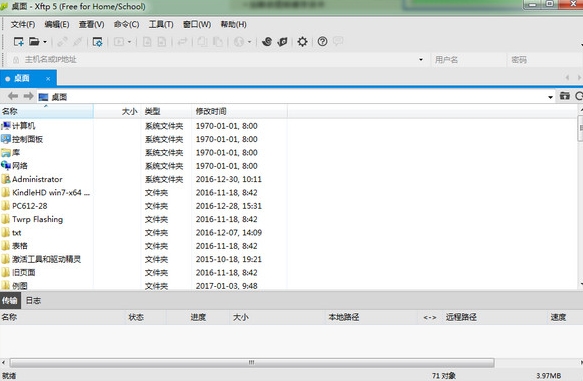Sort files by 名称 column header
The width and height of the screenshot is (583, 381).
point(46,111)
